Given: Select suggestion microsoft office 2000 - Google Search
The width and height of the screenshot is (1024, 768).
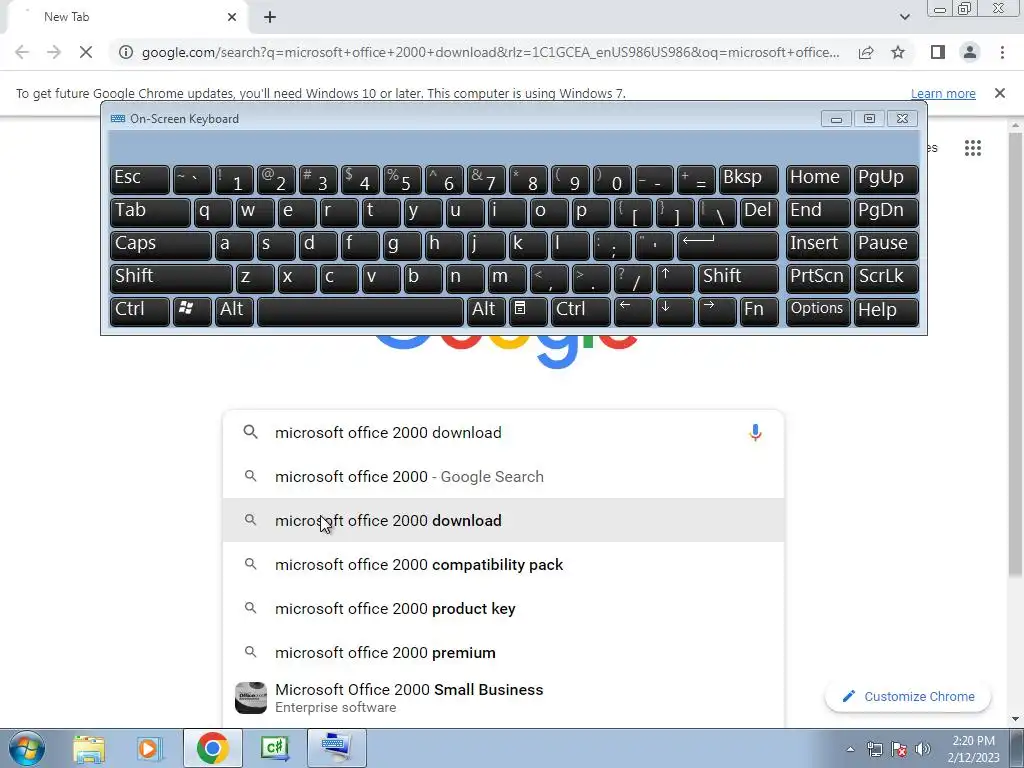Looking at the screenshot, I should click(x=503, y=477).
